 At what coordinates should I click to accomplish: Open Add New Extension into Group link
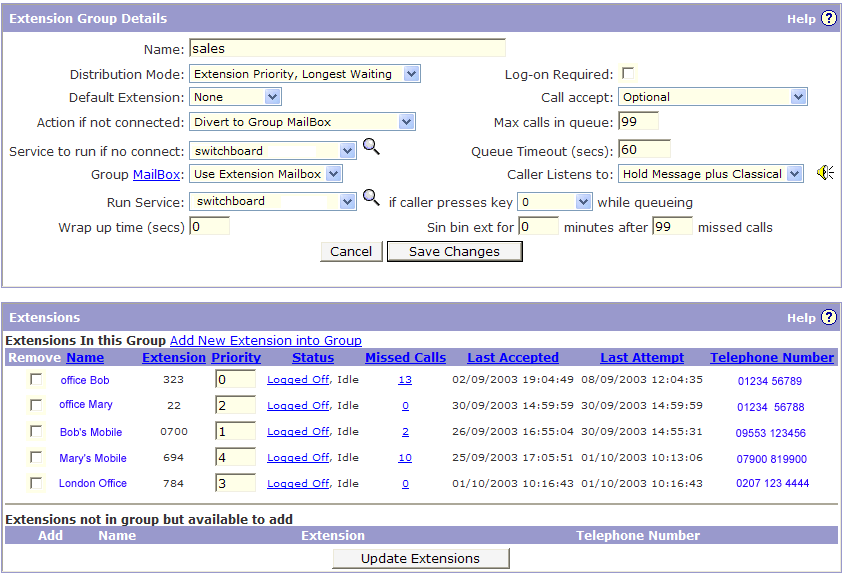point(266,340)
